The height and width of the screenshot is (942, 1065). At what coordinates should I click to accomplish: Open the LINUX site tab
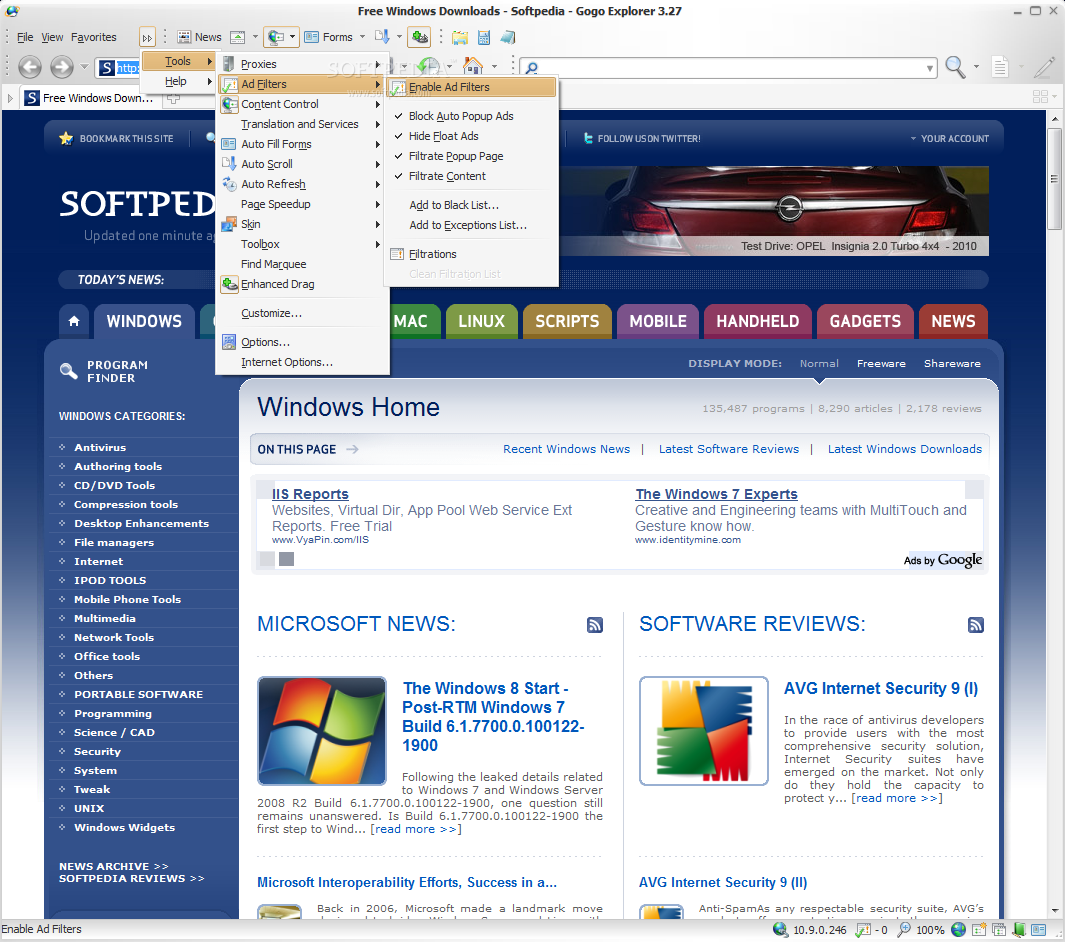(482, 321)
